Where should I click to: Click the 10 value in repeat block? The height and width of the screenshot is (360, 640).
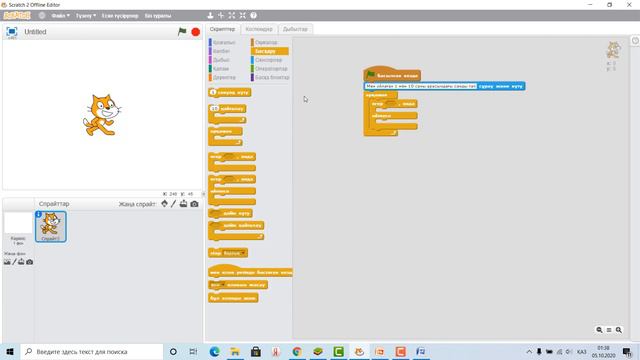click(214, 109)
